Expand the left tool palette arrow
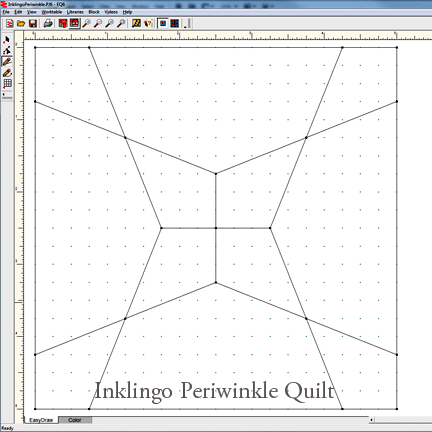 pyautogui.click(x=3, y=95)
